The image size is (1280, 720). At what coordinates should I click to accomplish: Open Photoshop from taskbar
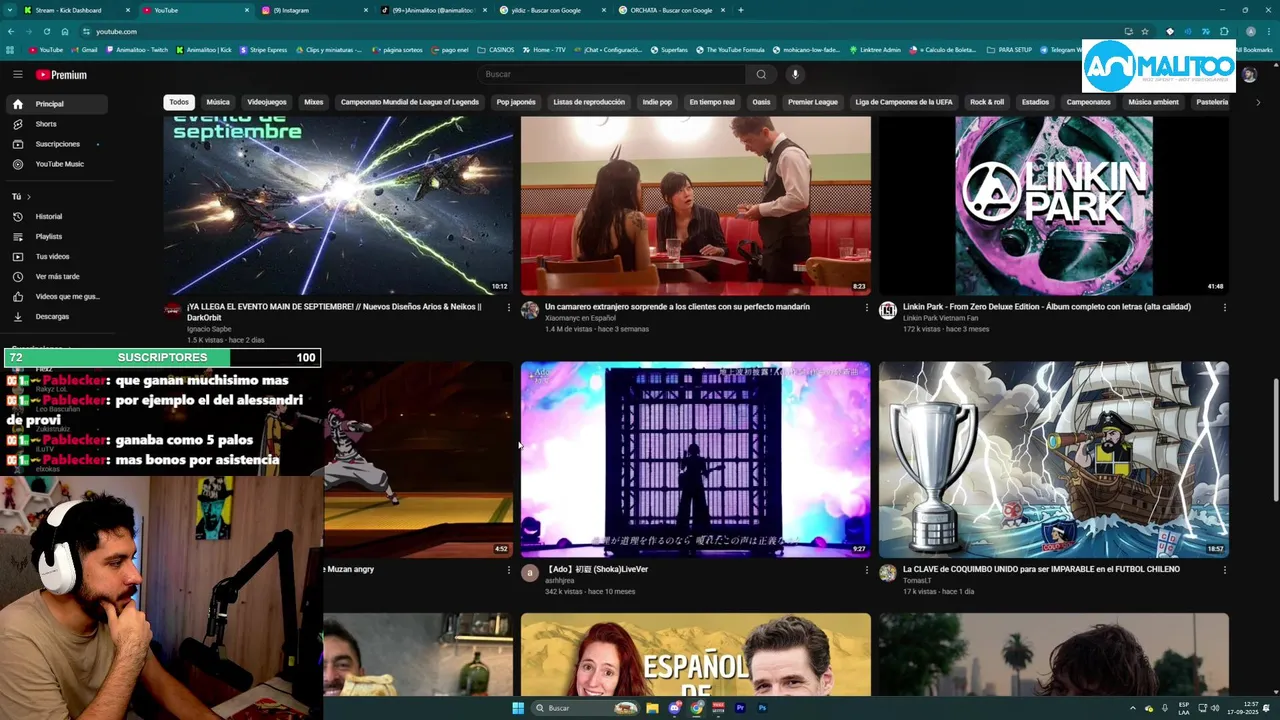[762, 708]
